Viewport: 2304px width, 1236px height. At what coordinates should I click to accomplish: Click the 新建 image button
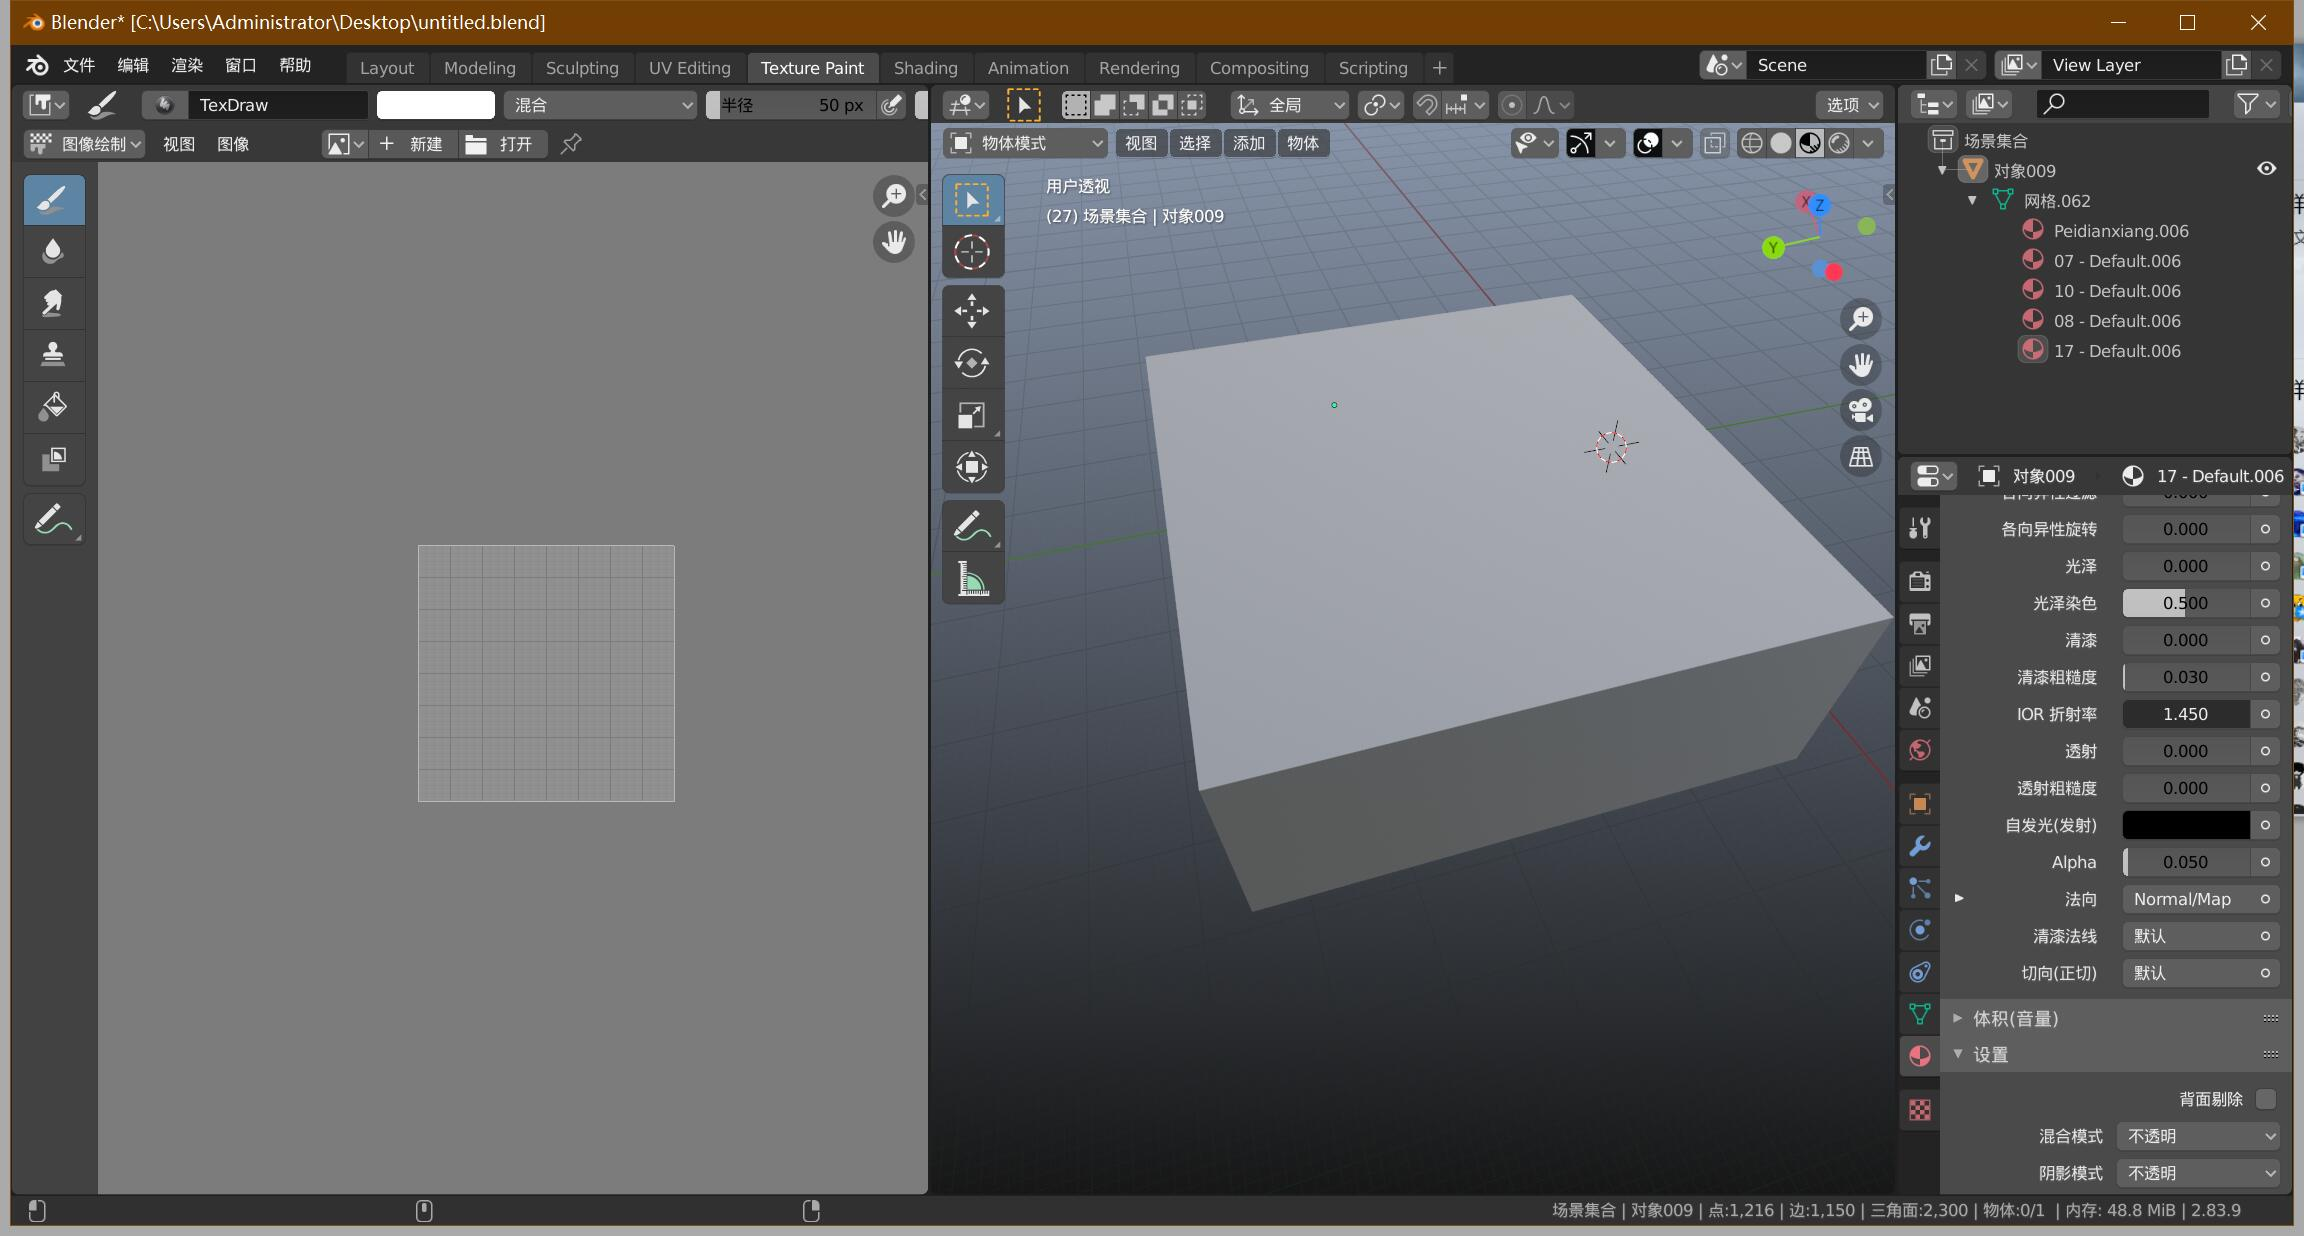tap(412, 144)
